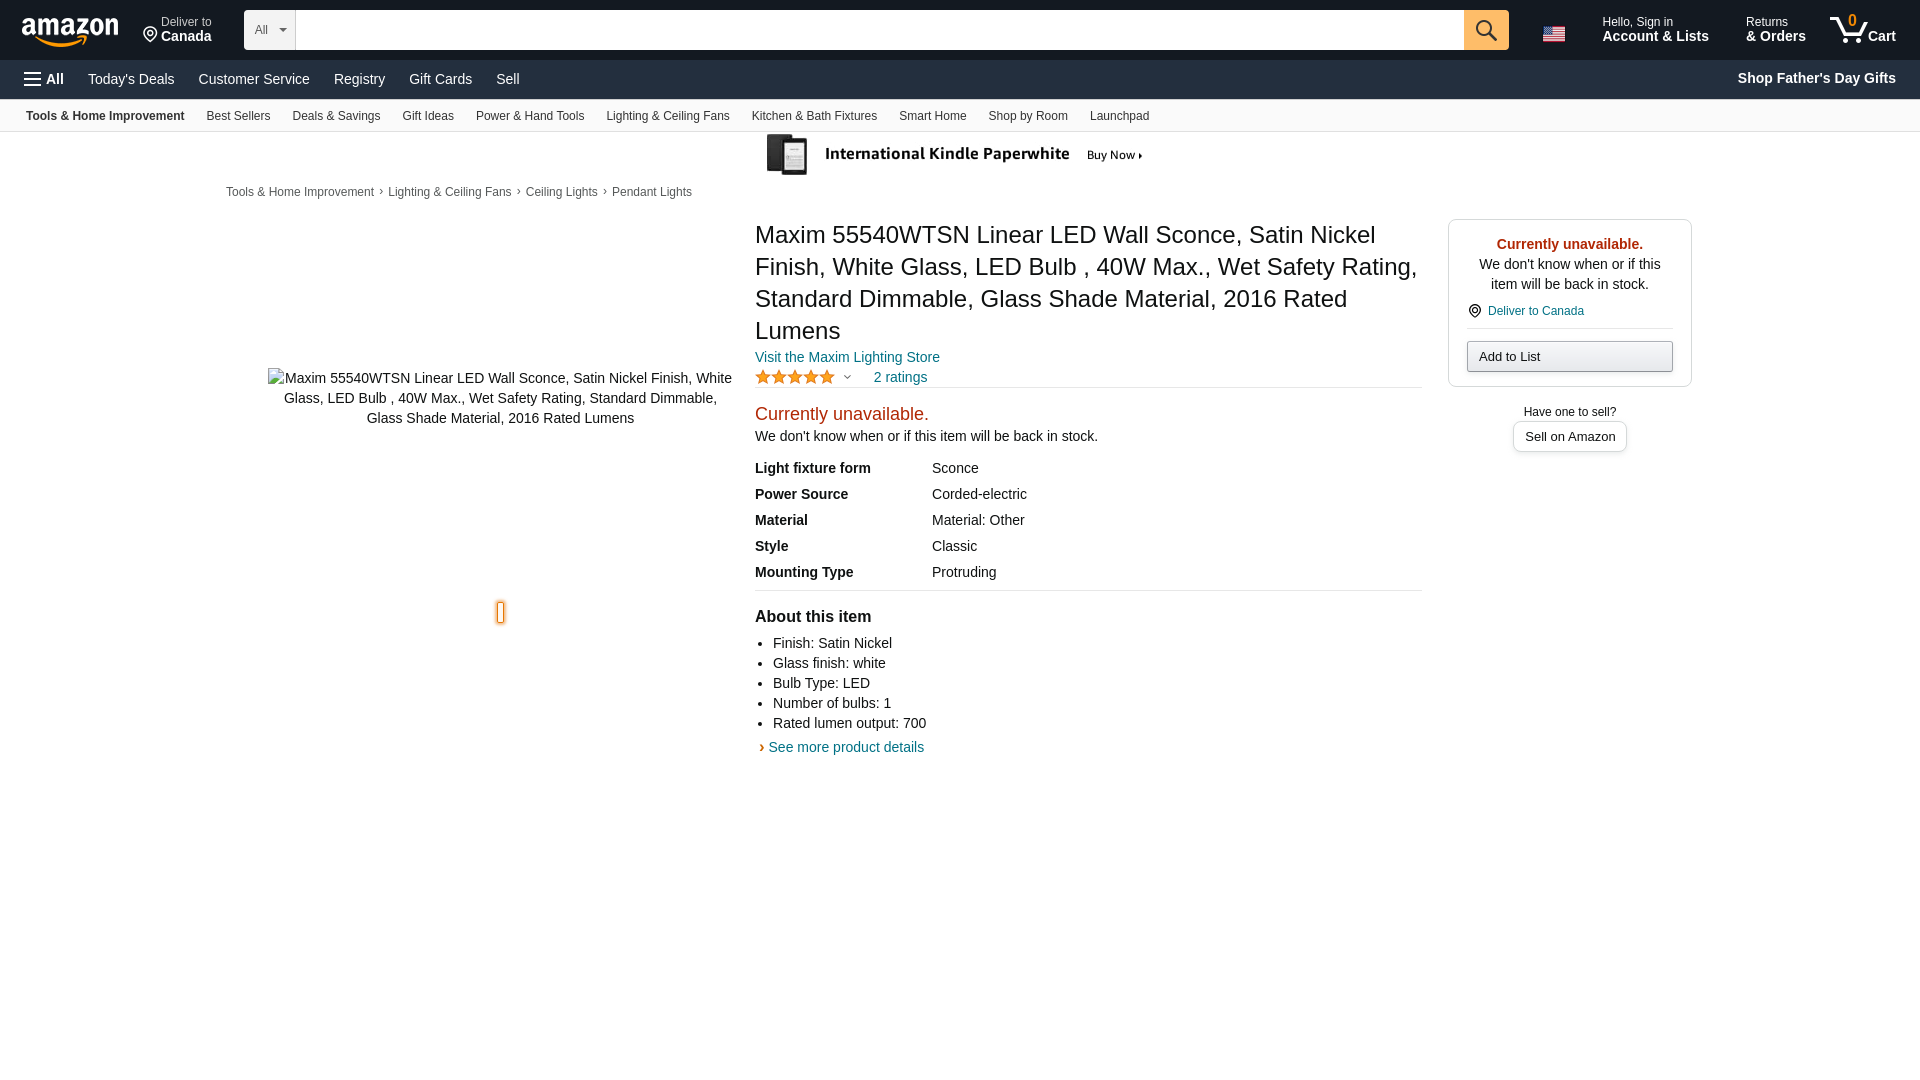The image size is (1920, 1080).
Task: Open the 2 ratings link
Action: click(900, 377)
